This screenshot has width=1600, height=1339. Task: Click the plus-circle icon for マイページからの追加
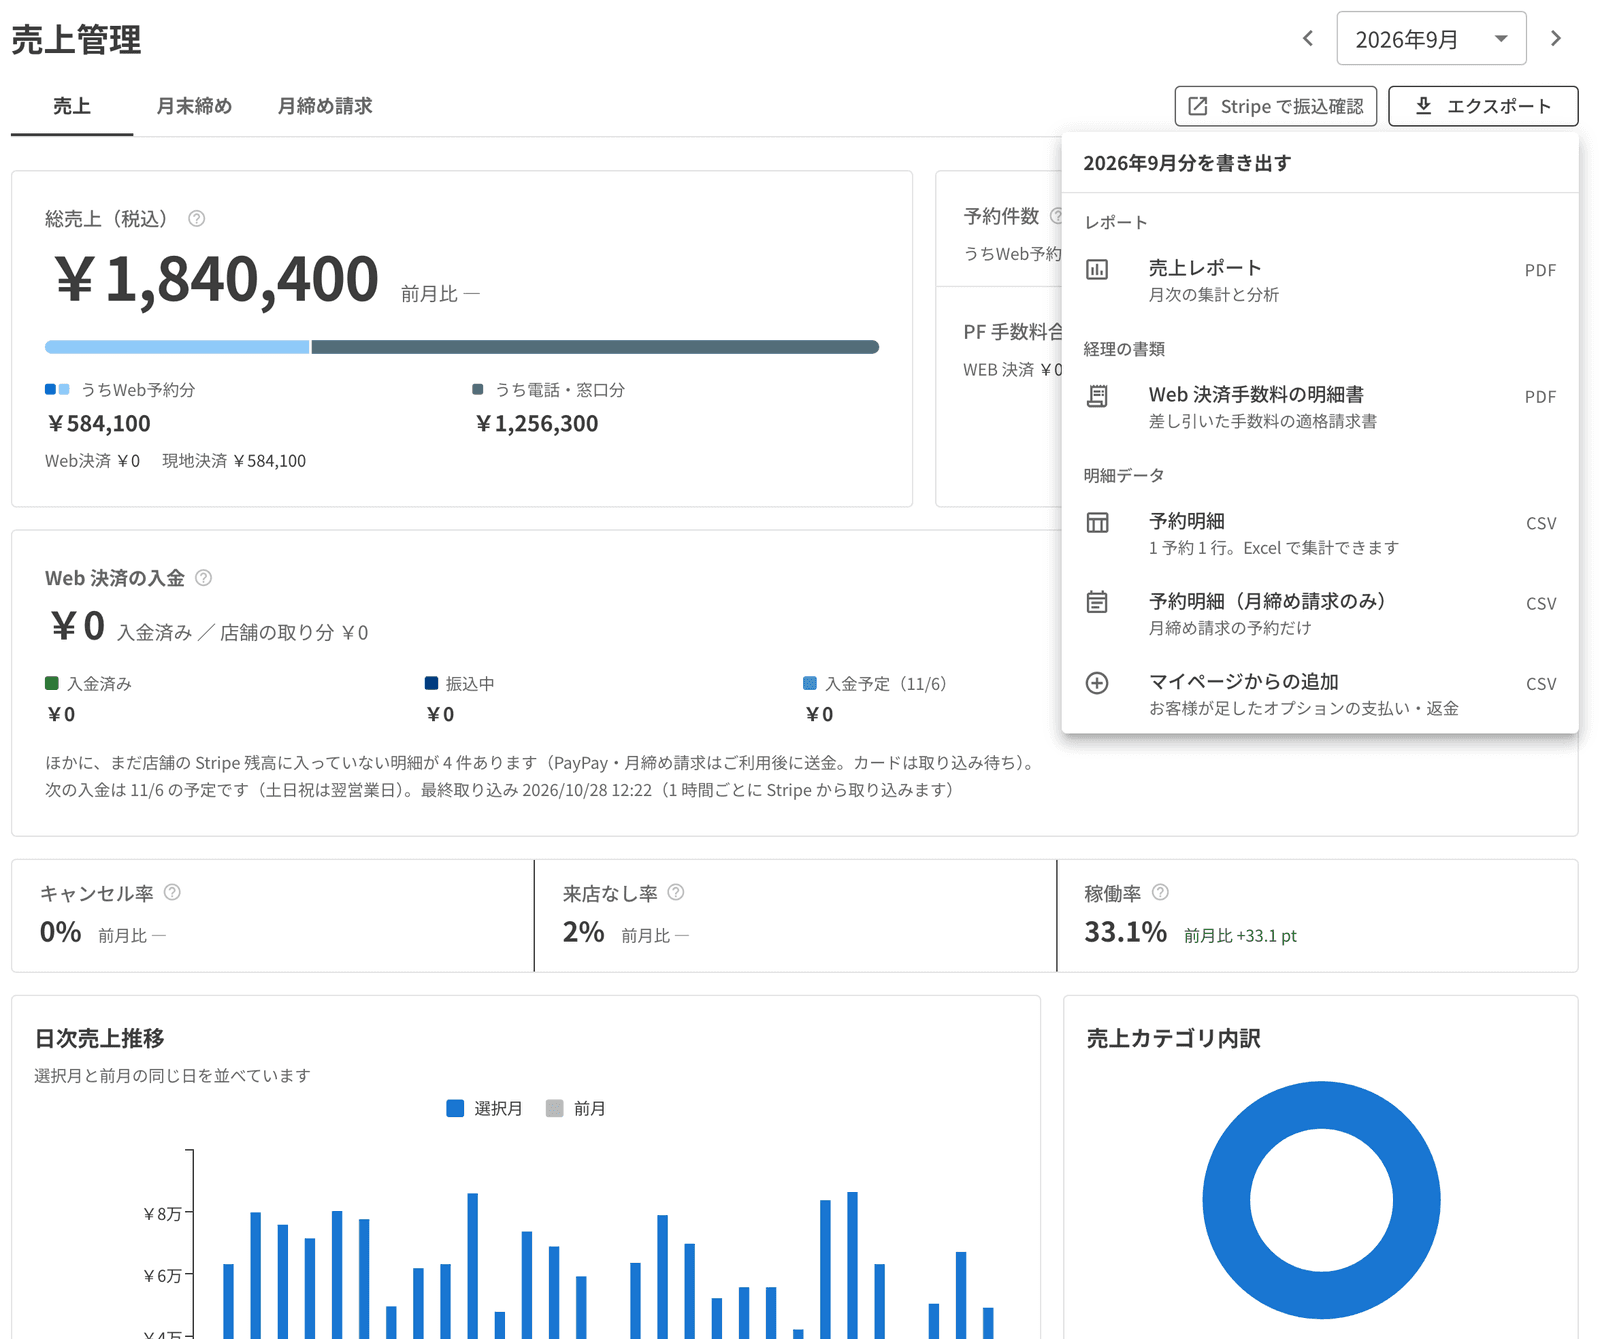[1097, 683]
